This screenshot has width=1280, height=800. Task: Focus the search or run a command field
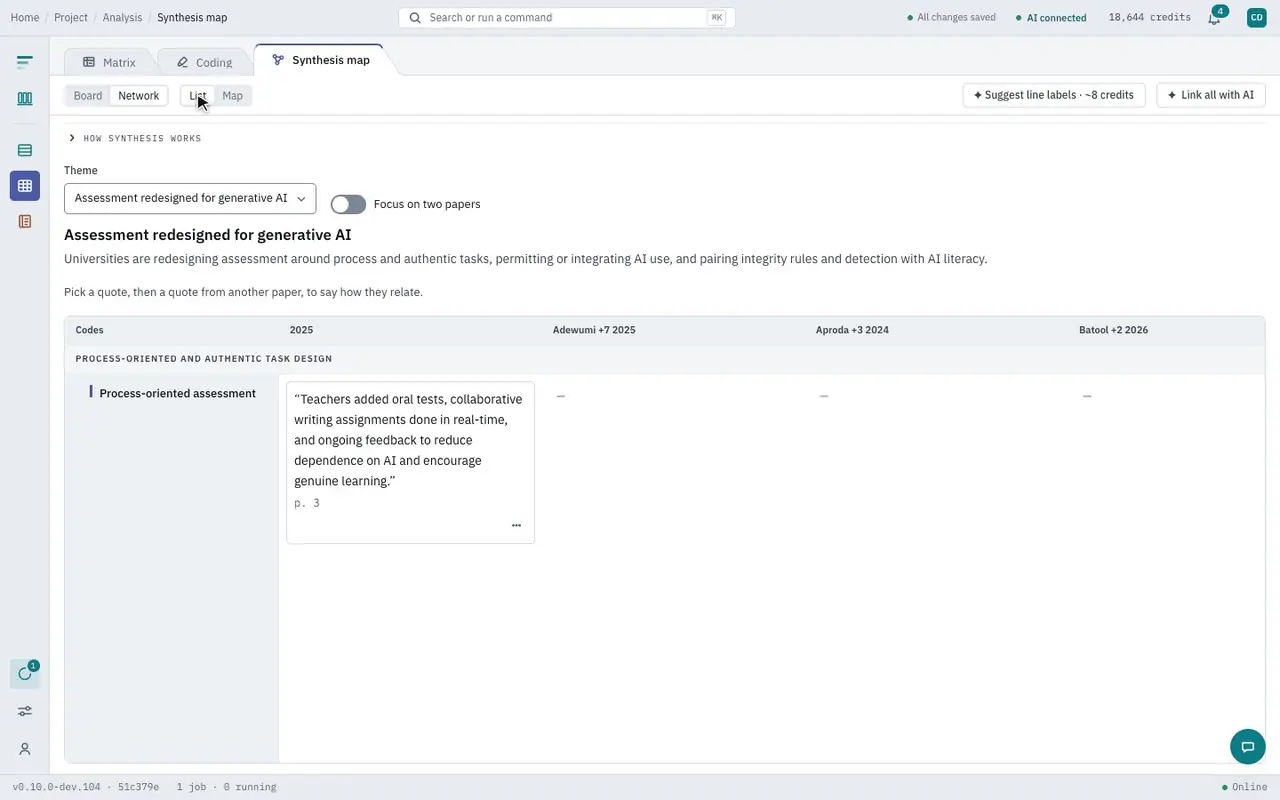[x=567, y=18]
